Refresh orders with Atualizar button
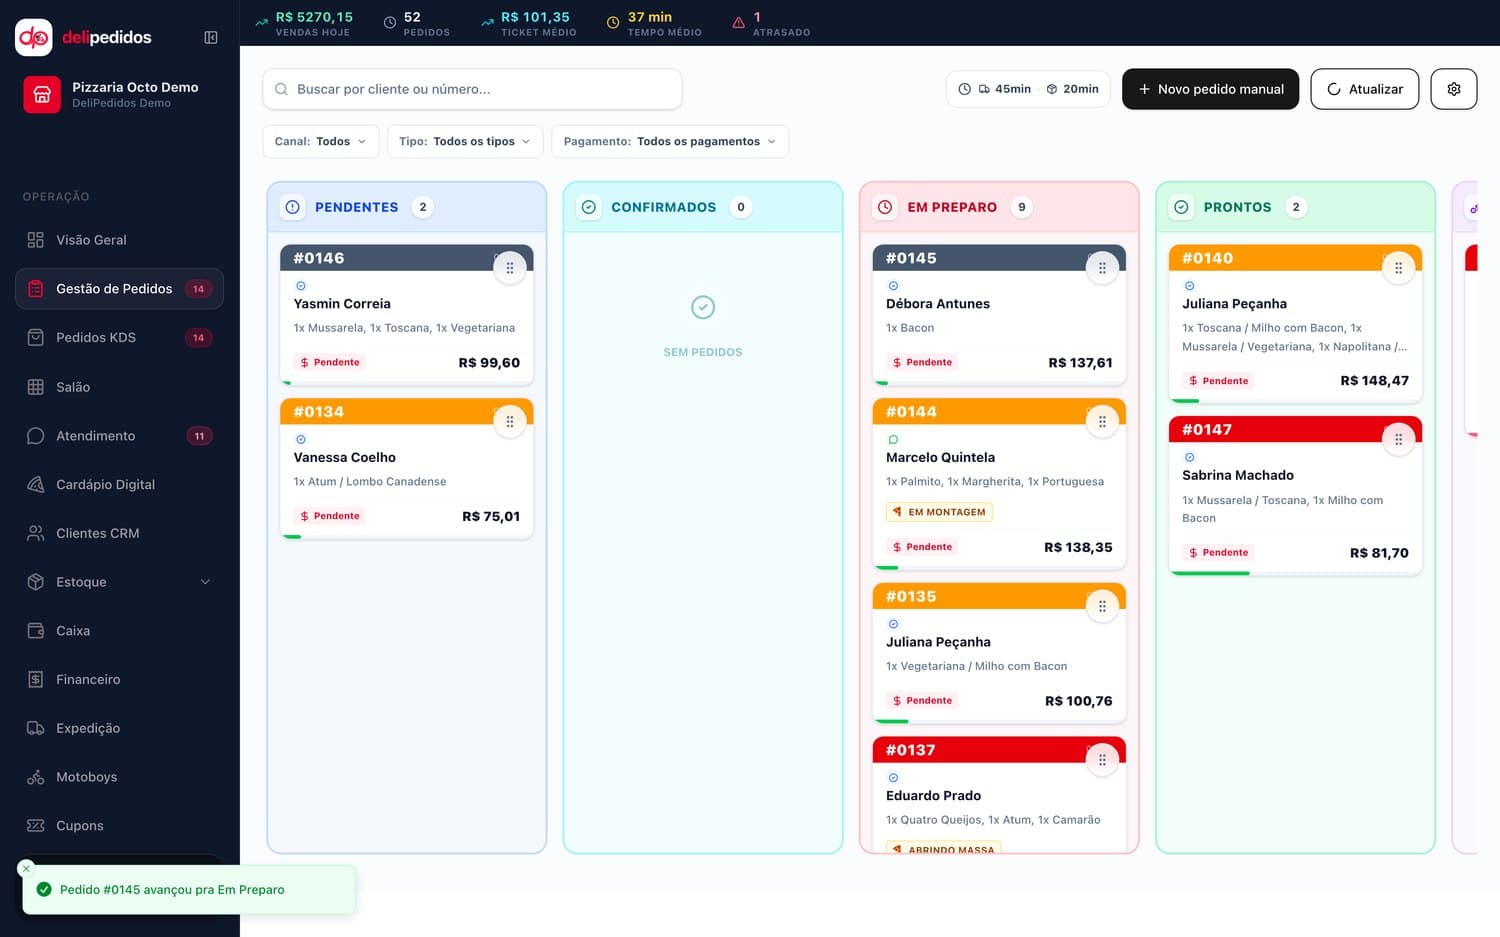 (1365, 89)
